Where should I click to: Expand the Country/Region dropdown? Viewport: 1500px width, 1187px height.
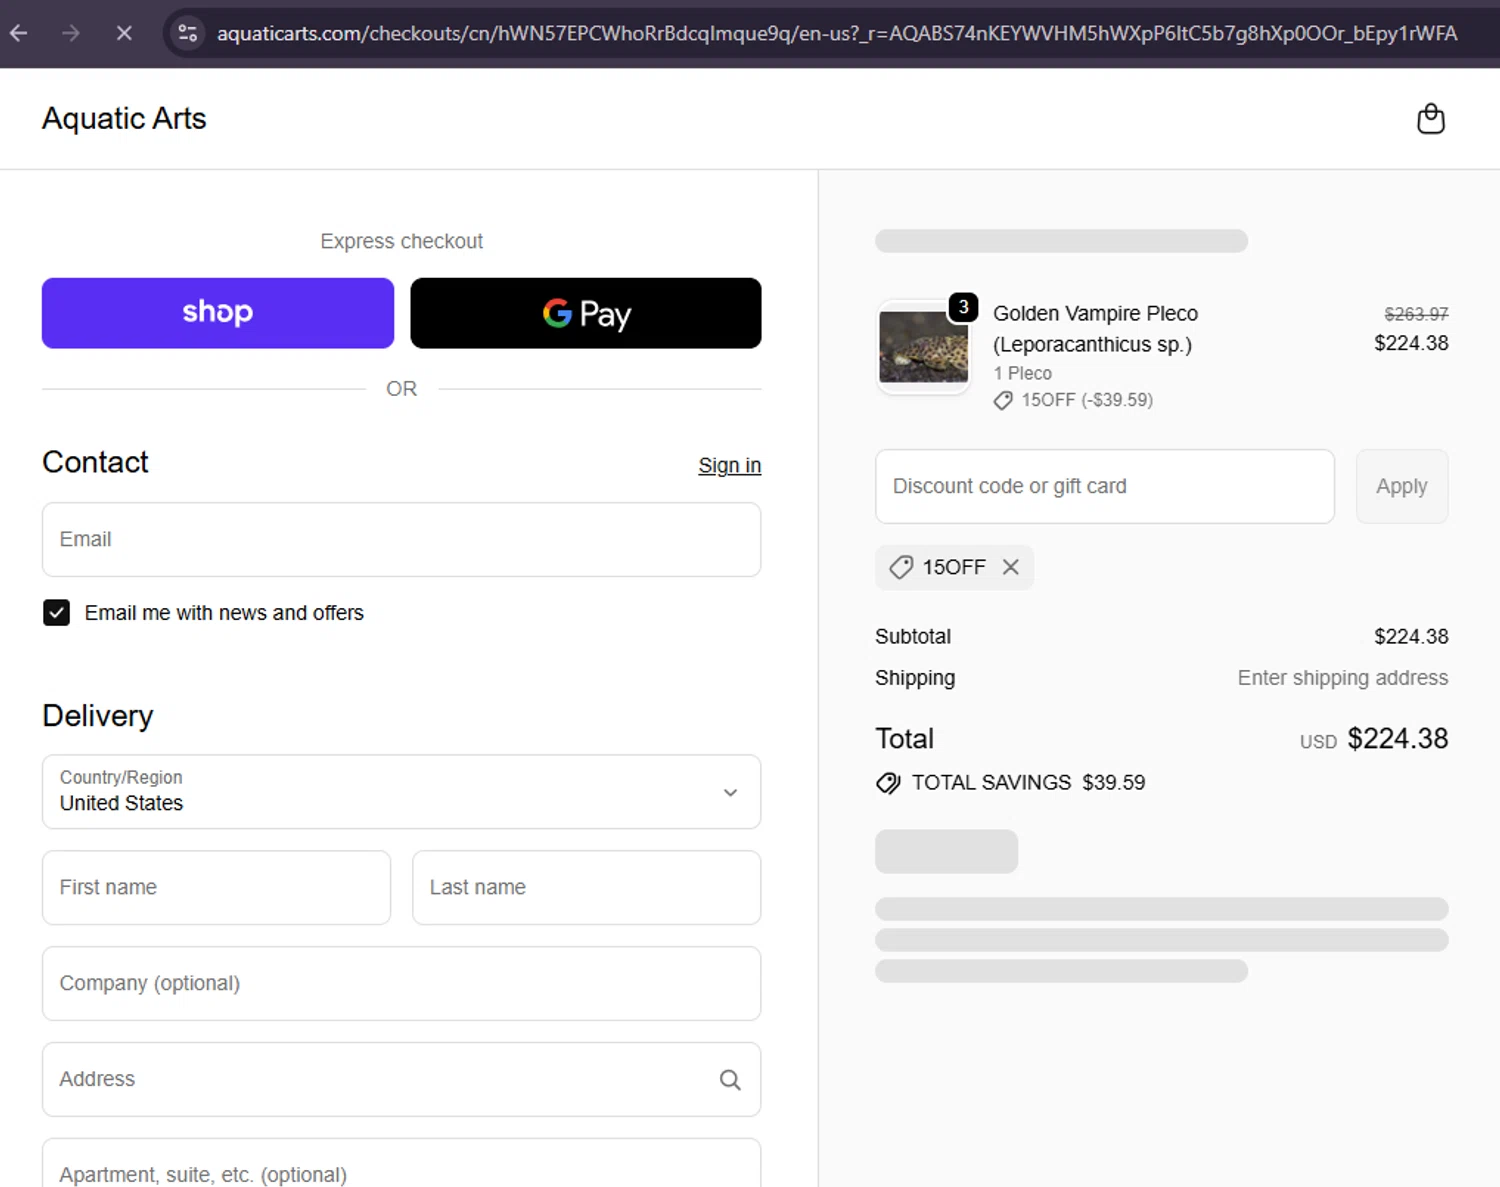[x=401, y=791]
